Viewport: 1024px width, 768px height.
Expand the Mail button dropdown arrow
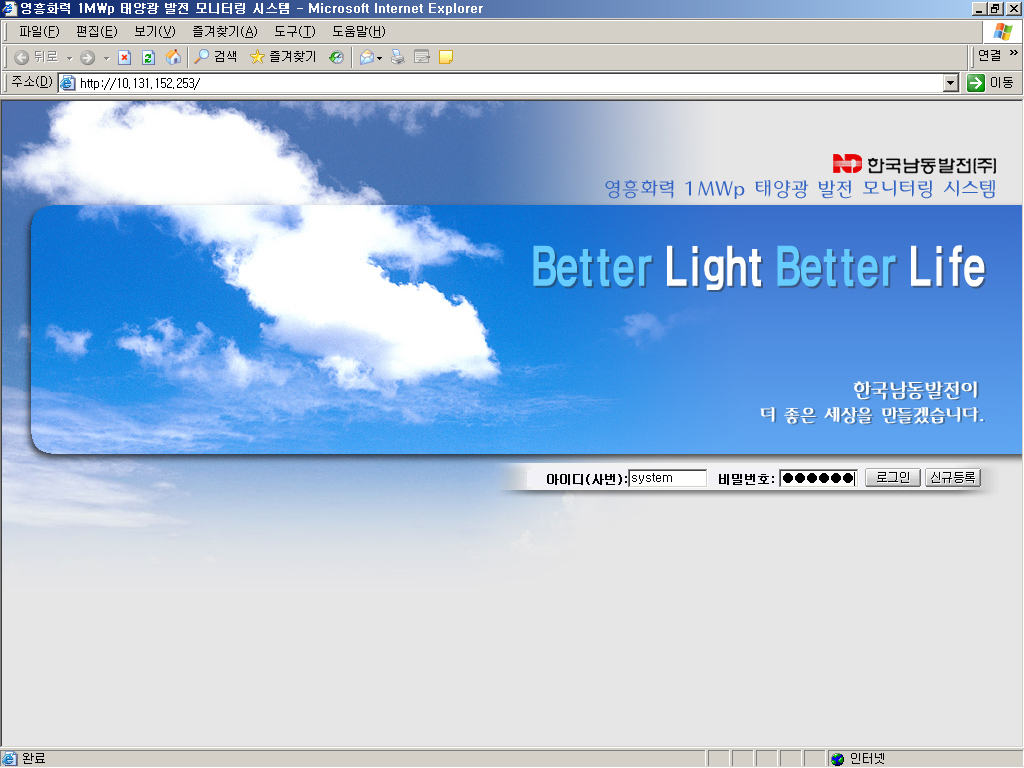click(x=380, y=58)
